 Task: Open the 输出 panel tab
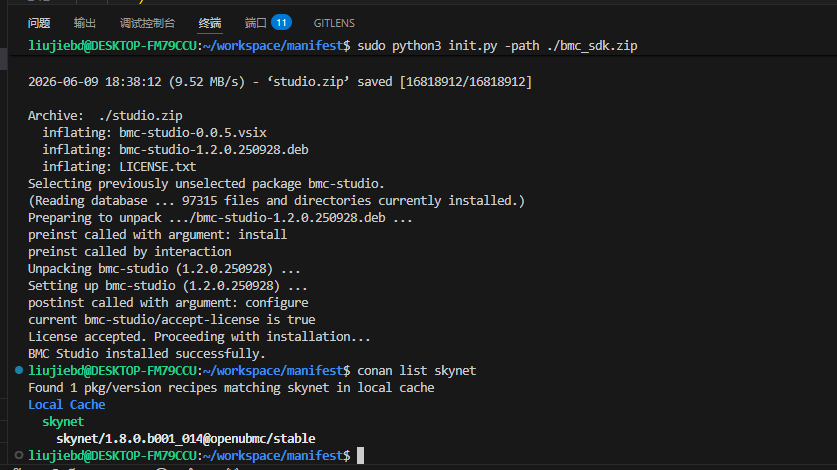85,23
